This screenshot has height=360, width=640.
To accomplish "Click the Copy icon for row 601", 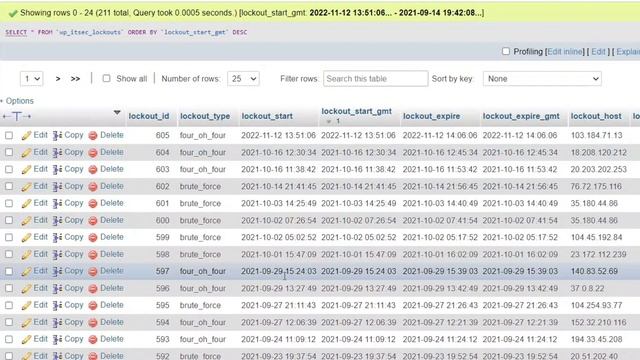I will click(x=57, y=204).
